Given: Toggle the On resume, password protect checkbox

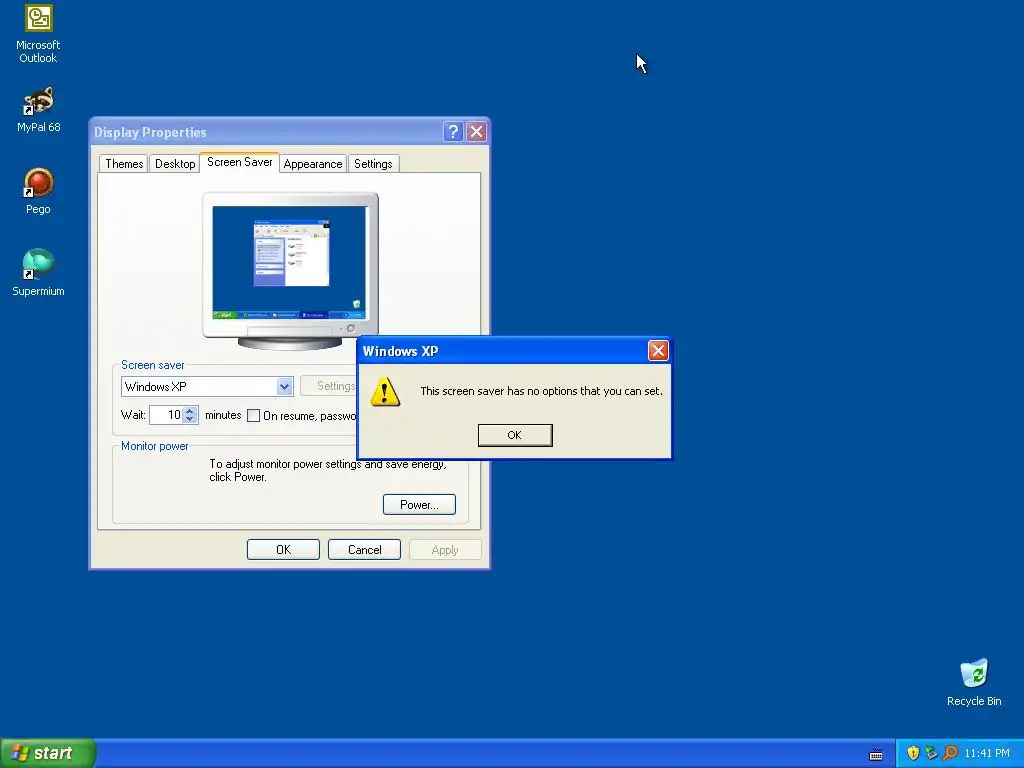Looking at the screenshot, I should coord(253,415).
